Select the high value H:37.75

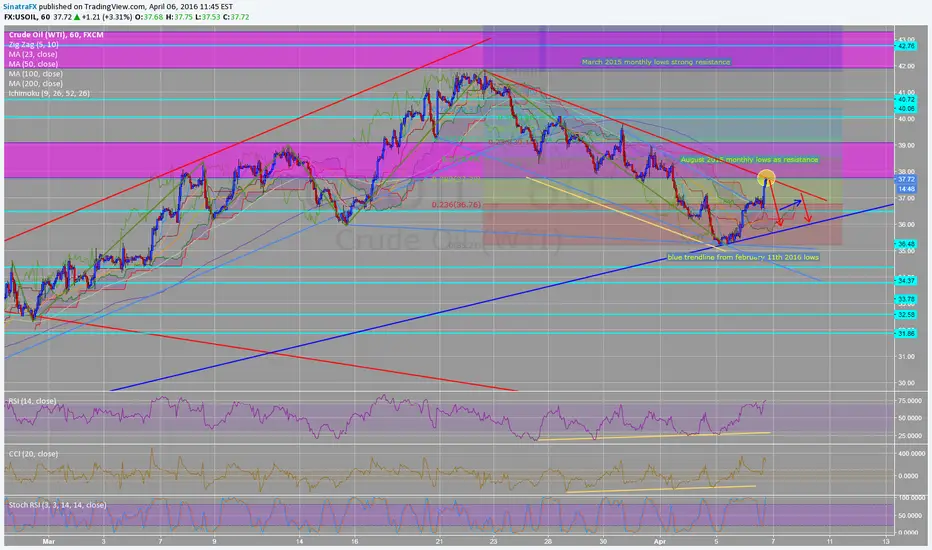[x=180, y=17]
